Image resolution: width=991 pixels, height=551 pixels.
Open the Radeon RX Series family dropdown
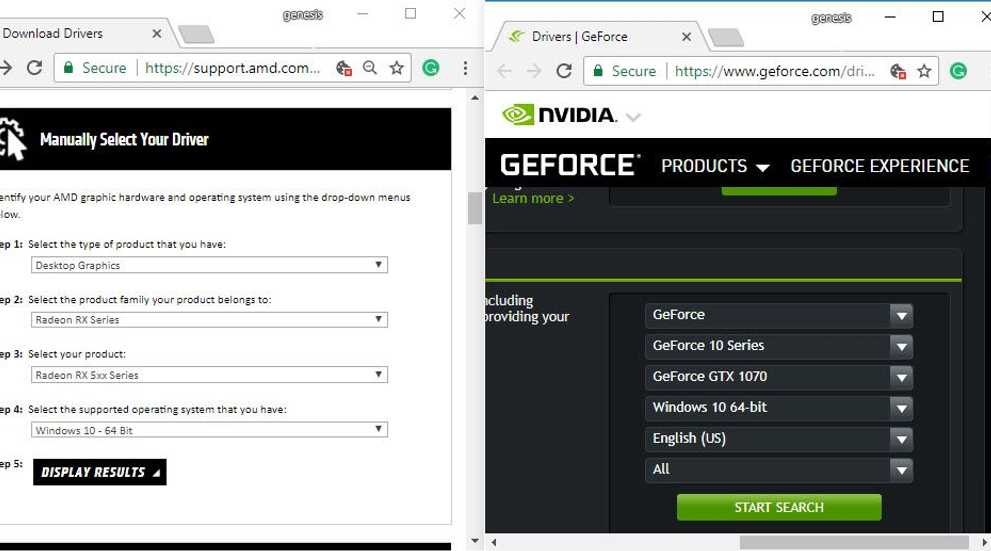[209, 319]
